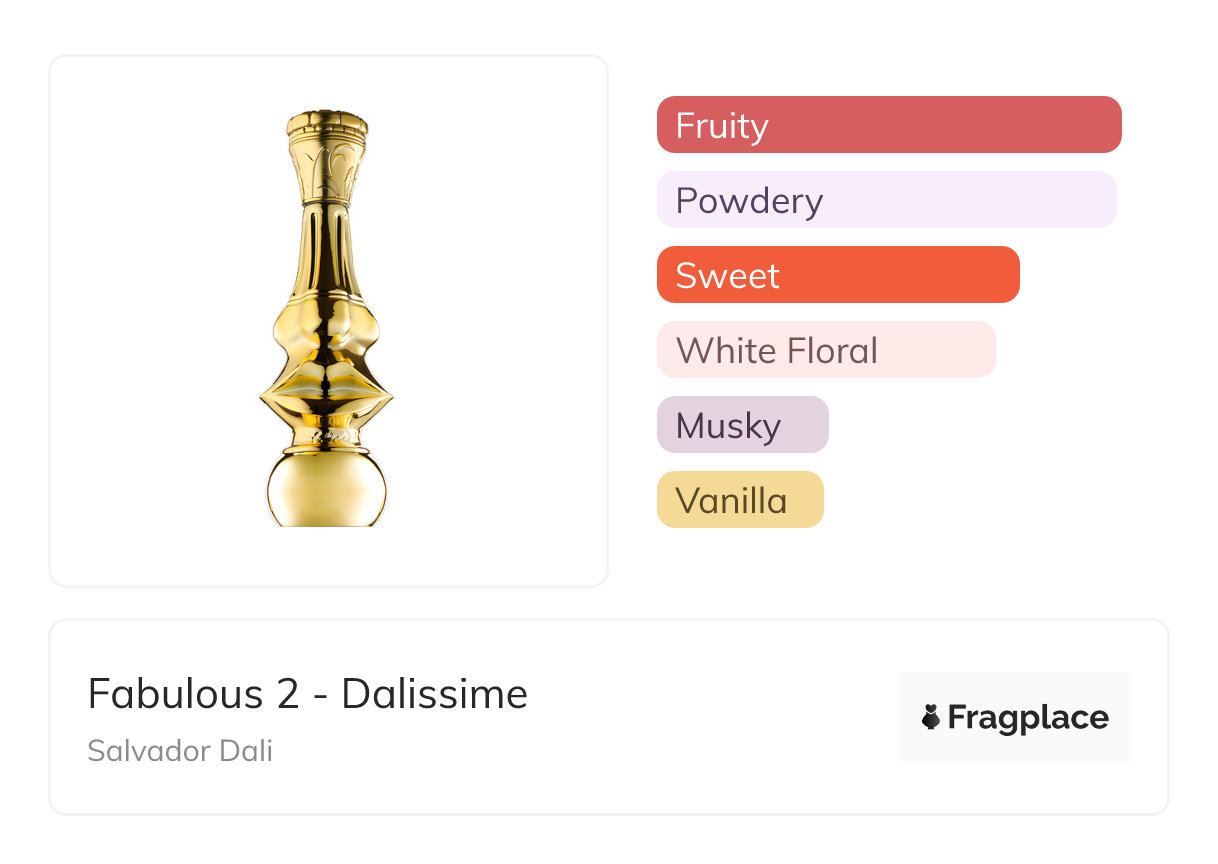Click the fluted neck of the gold bottle
The height and width of the screenshot is (864, 1218).
(327, 250)
